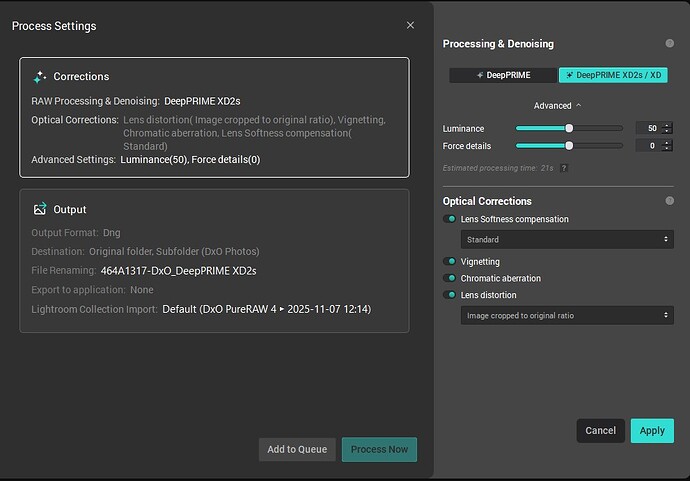Image resolution: width=690 pixels, height=481 pixels.
Task: Click the Output Format Dng line
Action: coord(76,233)
